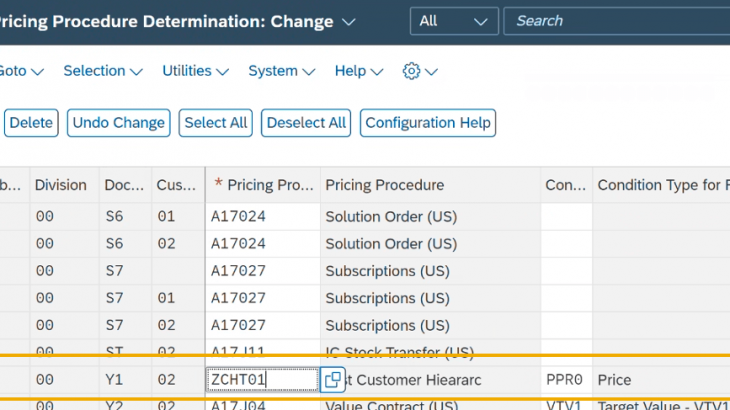Open the Utilities menu
Image resolution: width=730 pixels, height=410 pixels.
(195, 71)
